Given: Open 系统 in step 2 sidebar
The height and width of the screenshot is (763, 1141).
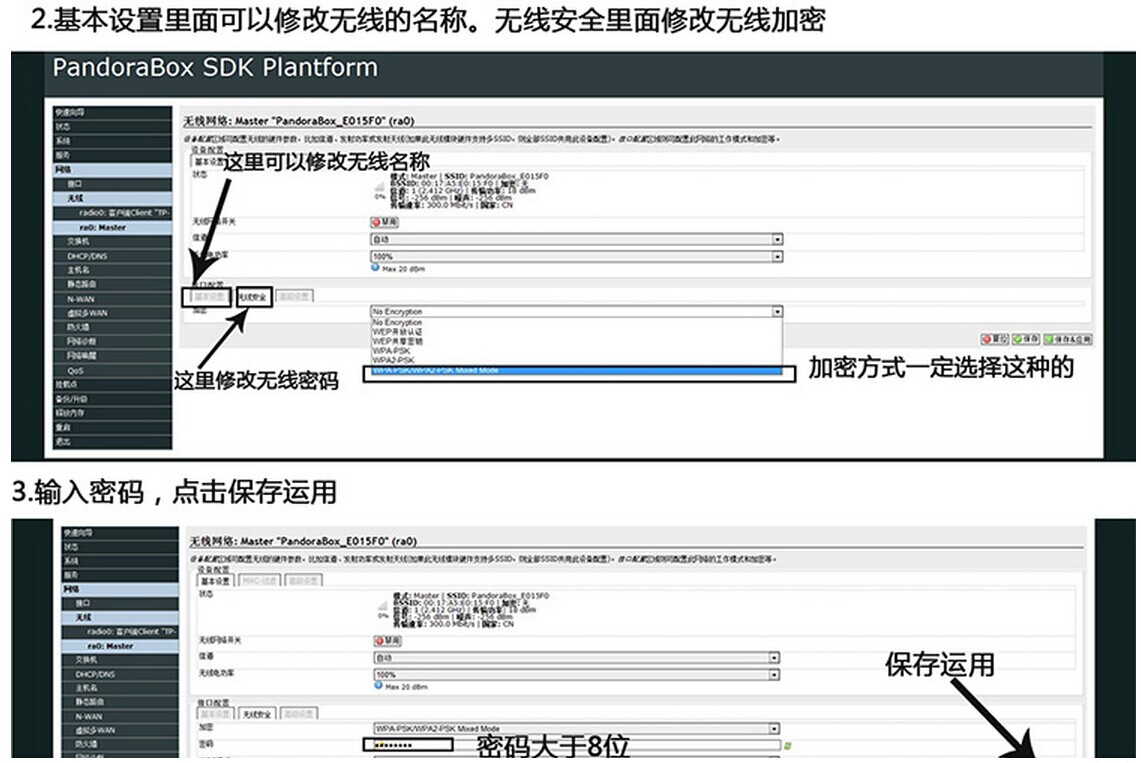Looking at the screenshot, I should pos(112,140).
